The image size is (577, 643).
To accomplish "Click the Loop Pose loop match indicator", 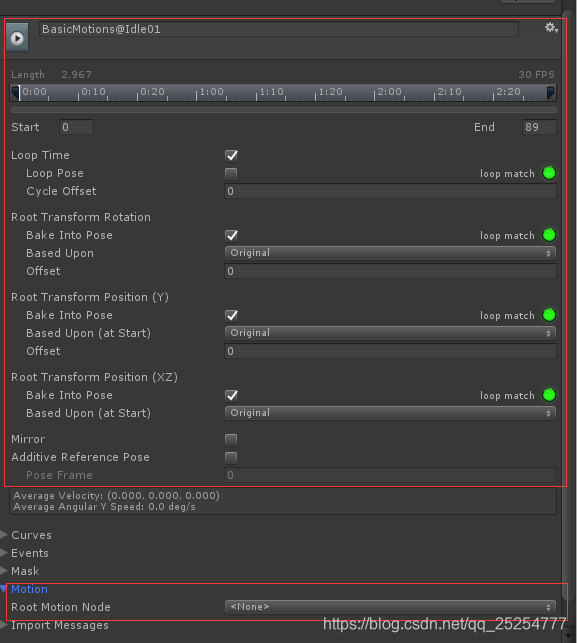I will (549, 173).
